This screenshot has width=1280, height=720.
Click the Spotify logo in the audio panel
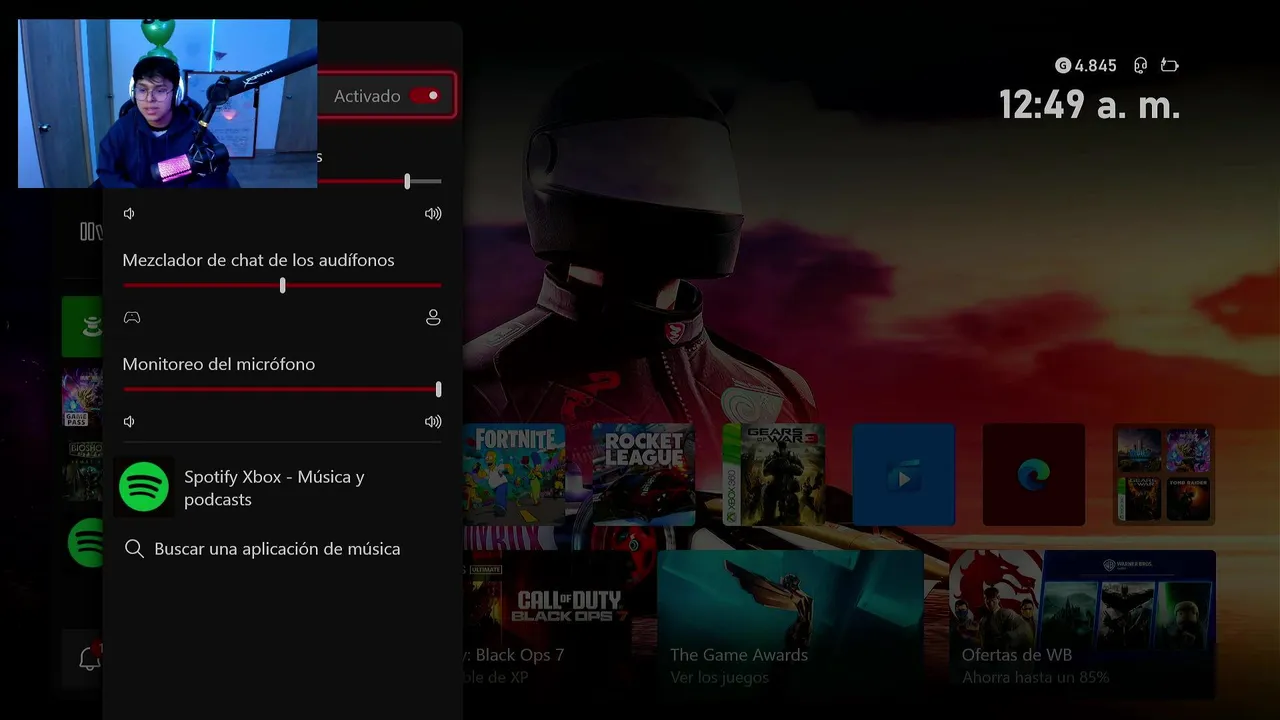coord(144,487)
